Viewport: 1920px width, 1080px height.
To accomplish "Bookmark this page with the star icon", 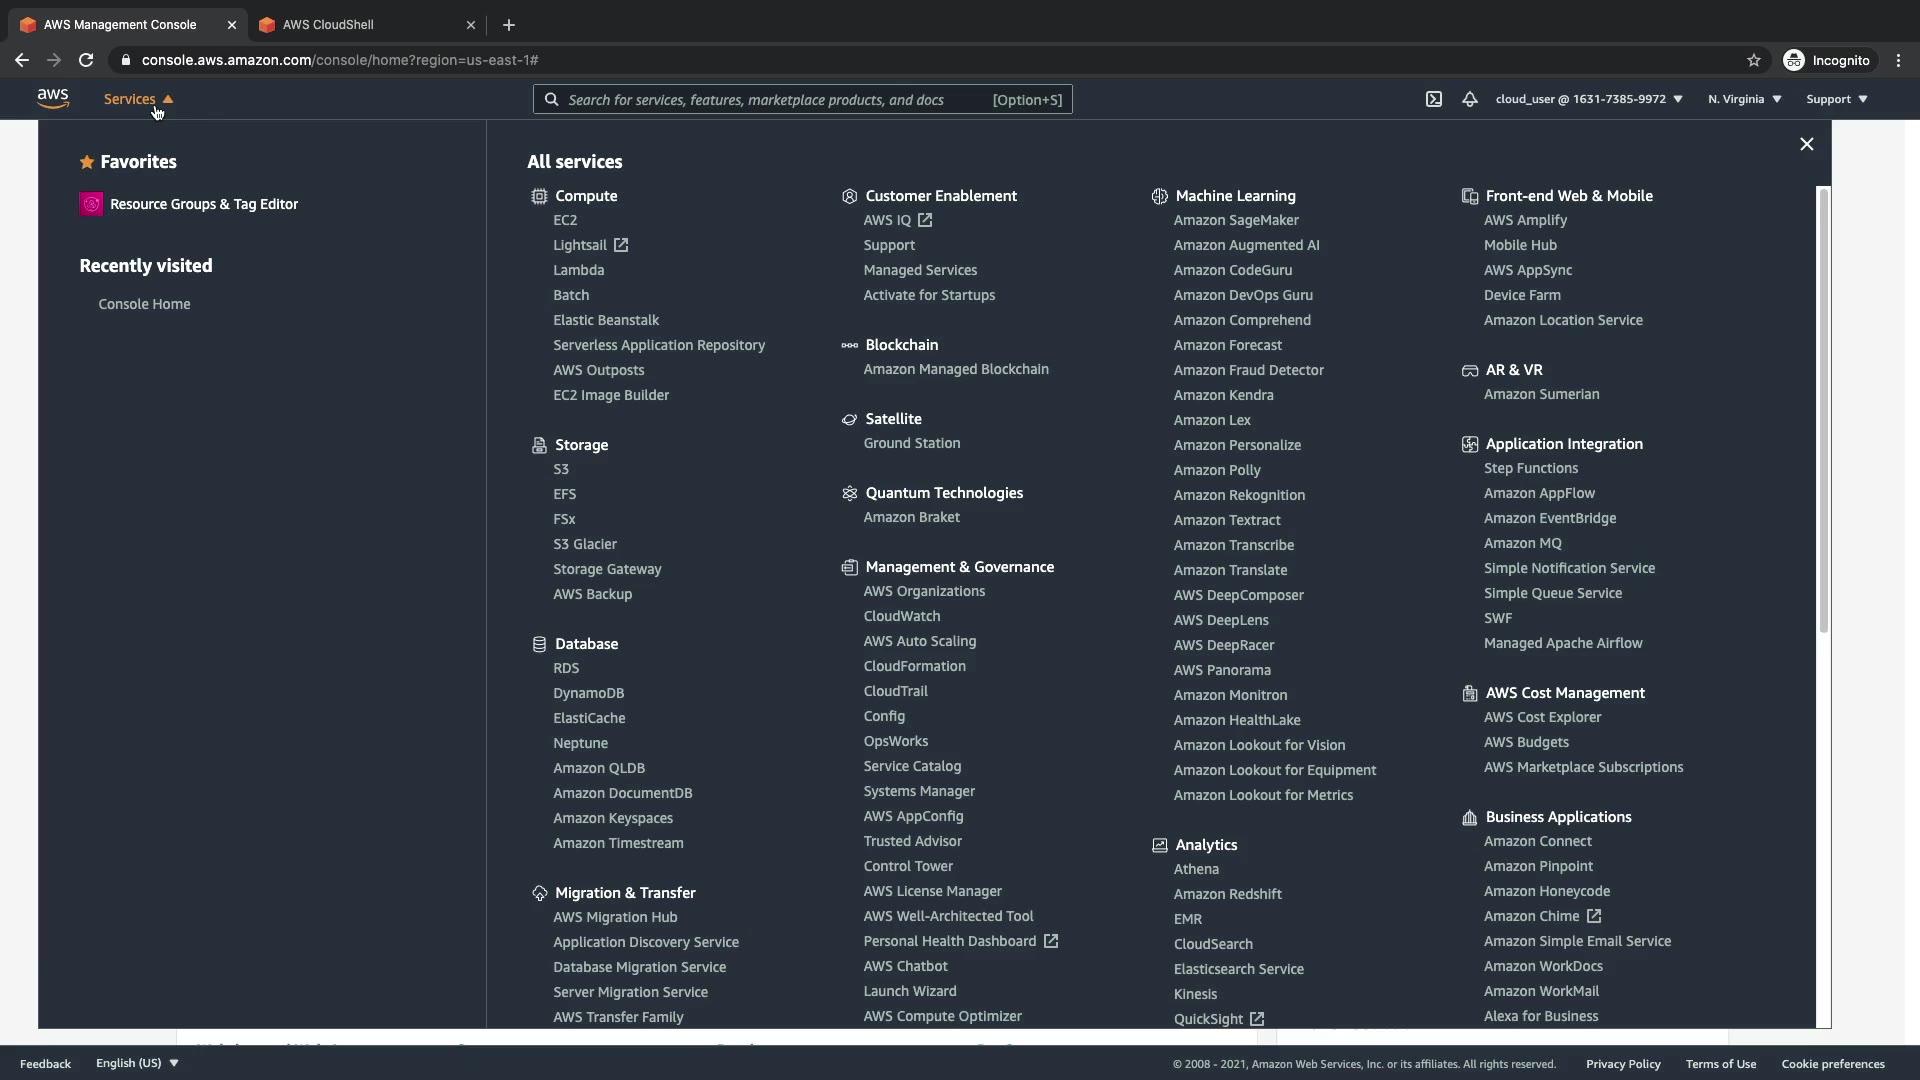I will click(x=1753, y=60).
